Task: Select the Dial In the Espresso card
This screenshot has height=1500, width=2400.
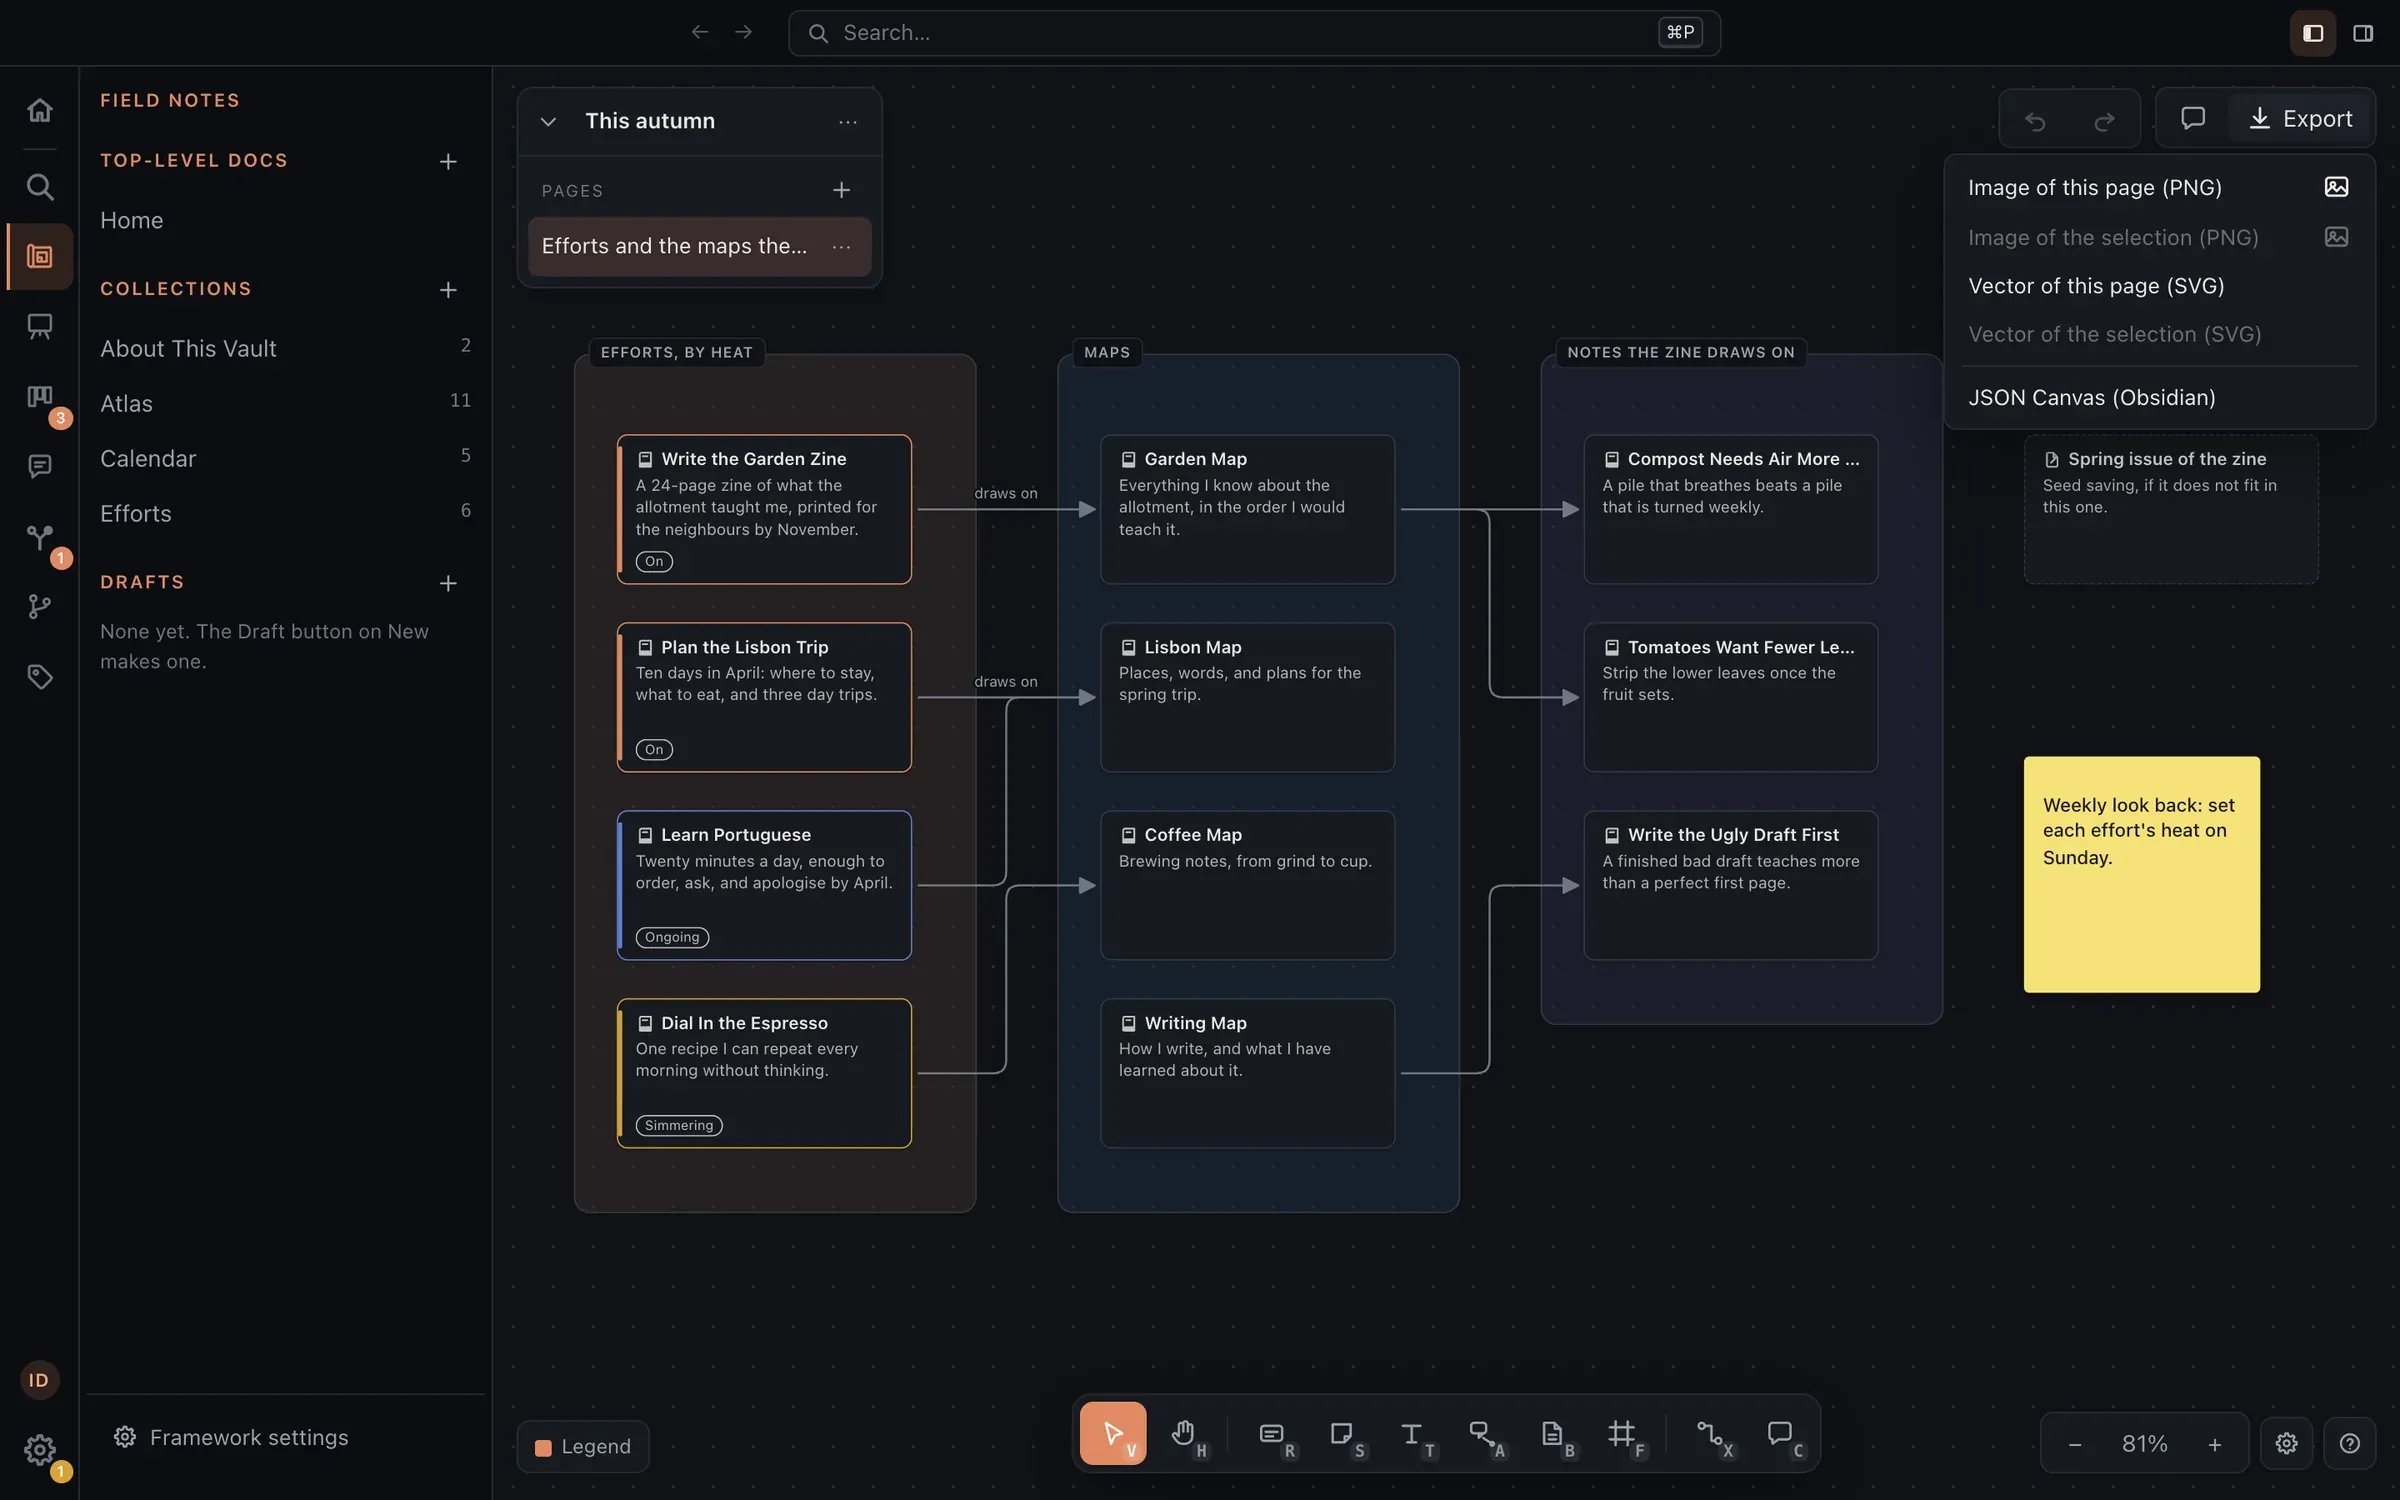Action: point(764,1073)
